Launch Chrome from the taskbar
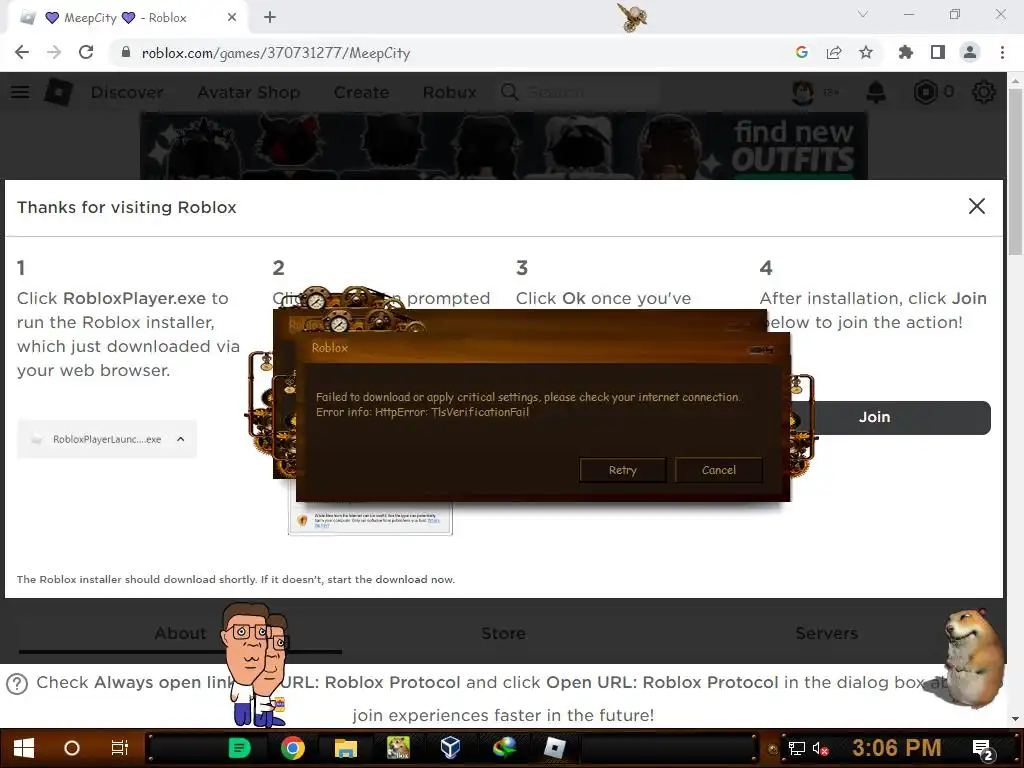 (293, 748)
